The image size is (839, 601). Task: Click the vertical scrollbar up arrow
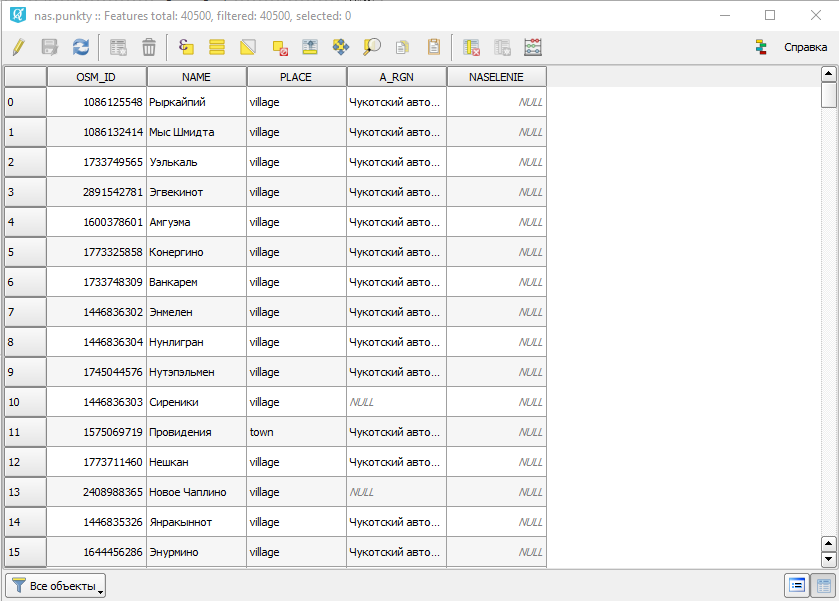coord(828,74)
